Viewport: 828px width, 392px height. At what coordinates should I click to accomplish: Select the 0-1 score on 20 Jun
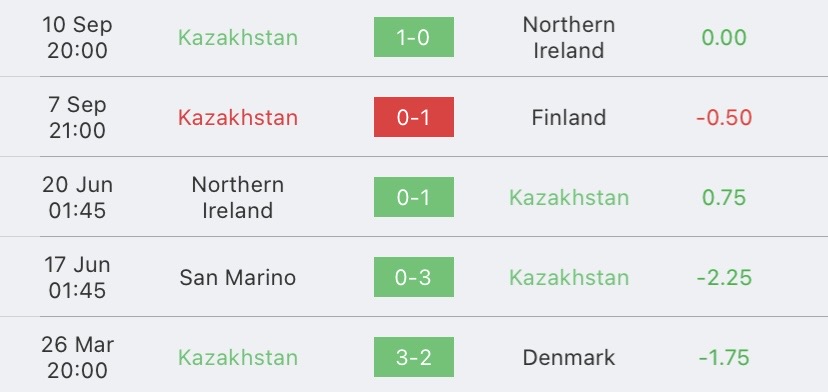click(x=413, y=197)
